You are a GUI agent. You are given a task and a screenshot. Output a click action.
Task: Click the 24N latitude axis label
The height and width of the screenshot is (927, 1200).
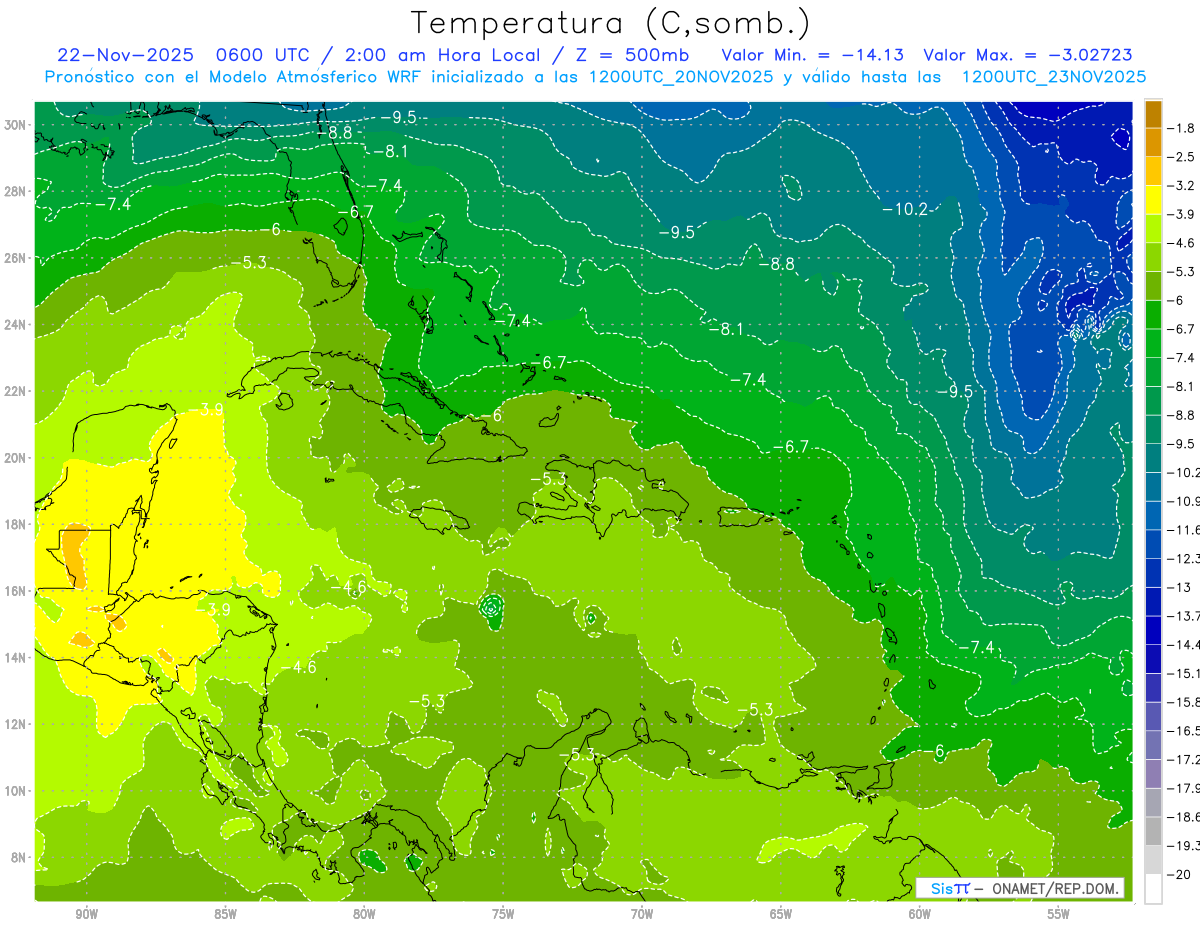point(17,325)
